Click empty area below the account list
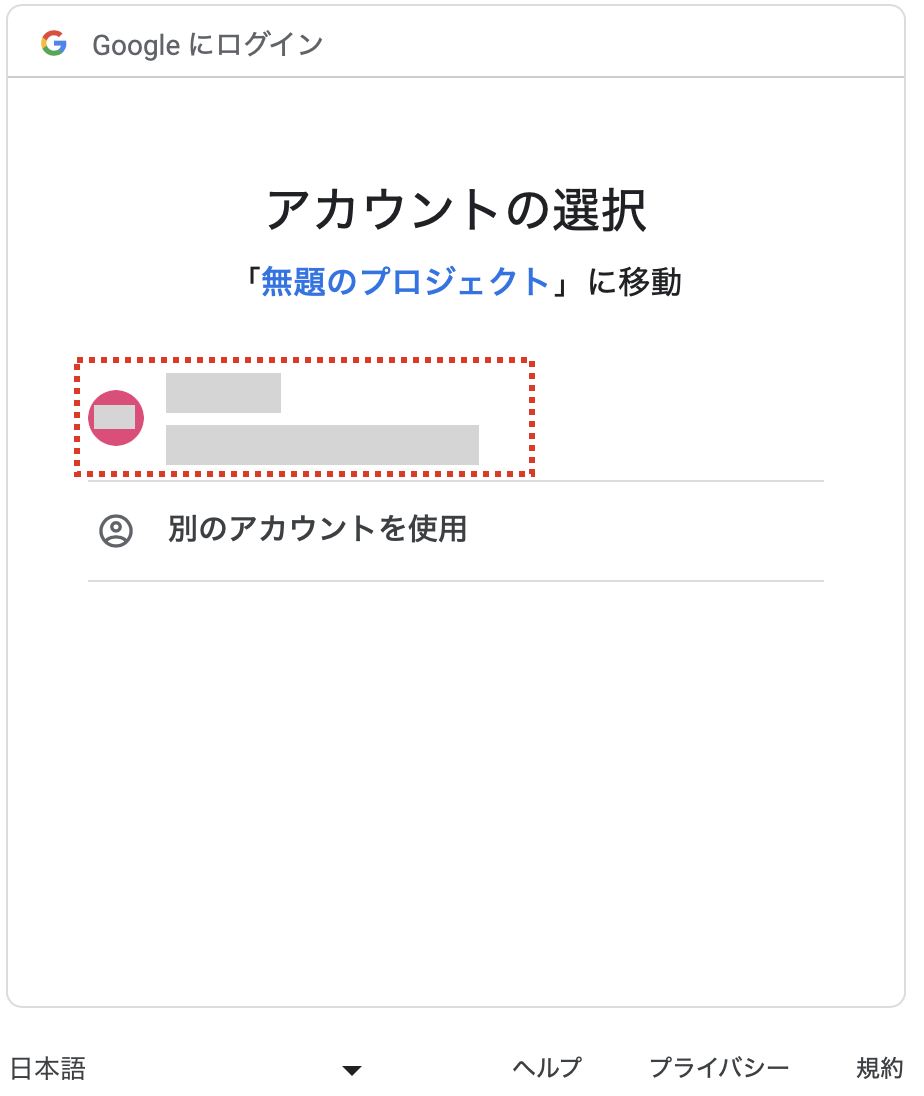 point(456,790)
